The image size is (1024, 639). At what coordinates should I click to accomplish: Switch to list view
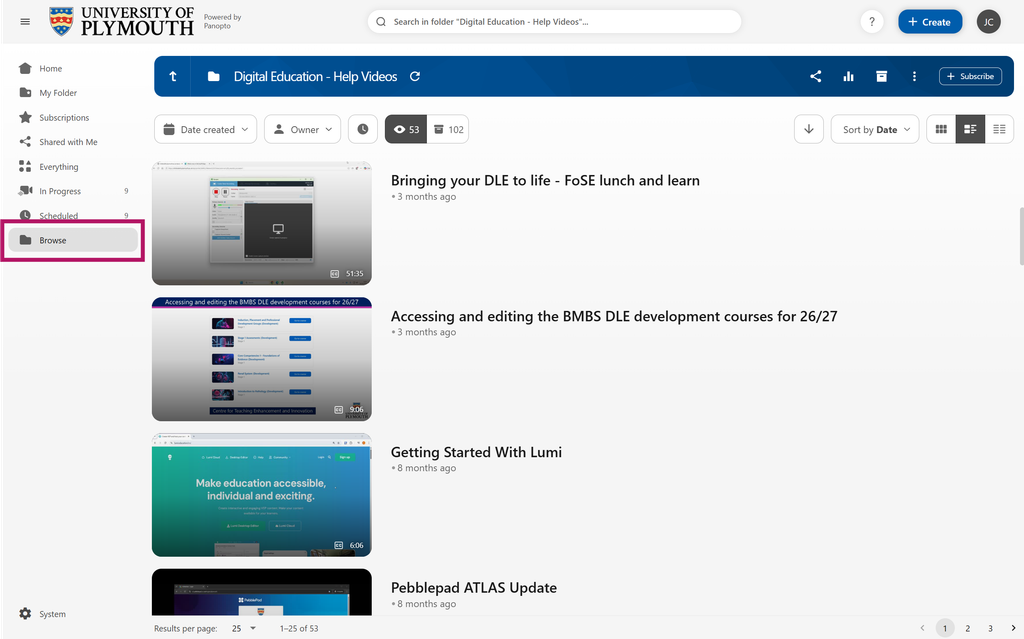[999, 129]
